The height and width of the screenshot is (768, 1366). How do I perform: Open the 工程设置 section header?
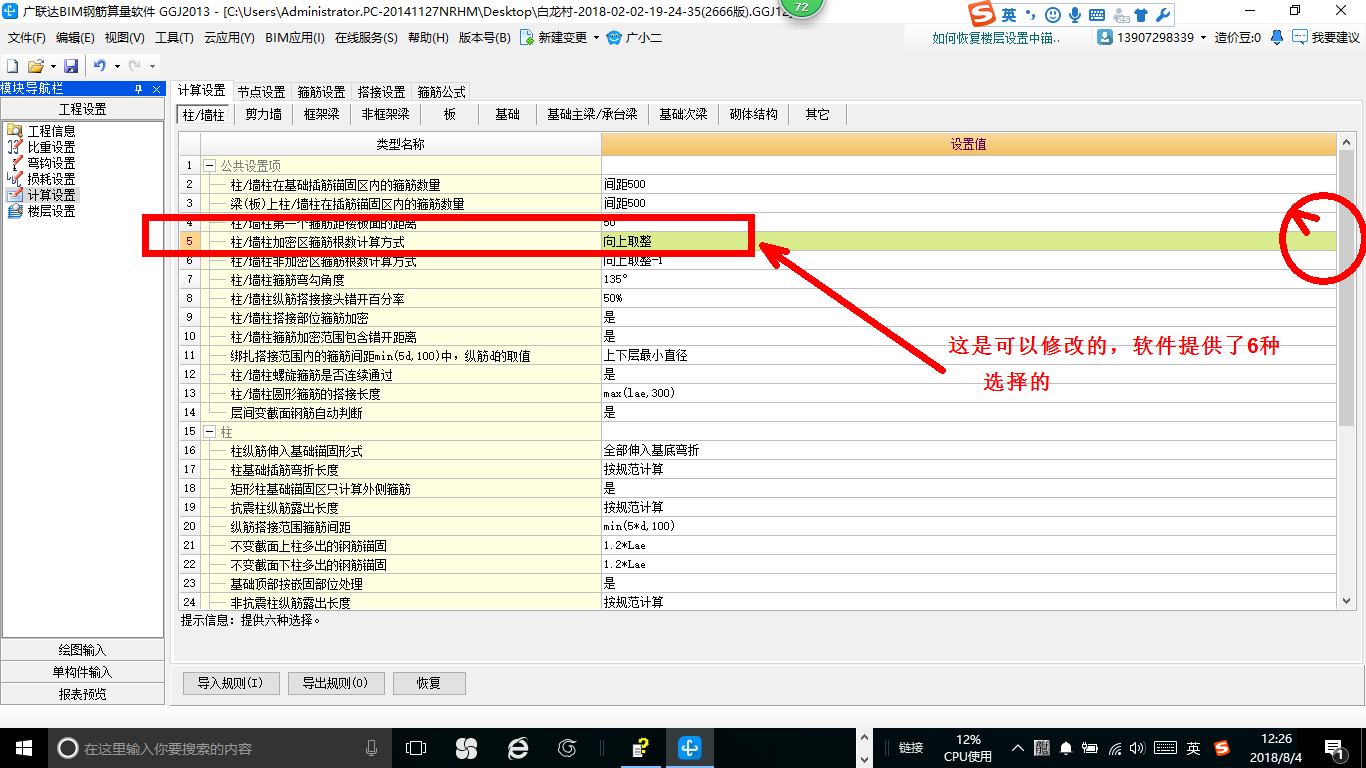point(82,109)
